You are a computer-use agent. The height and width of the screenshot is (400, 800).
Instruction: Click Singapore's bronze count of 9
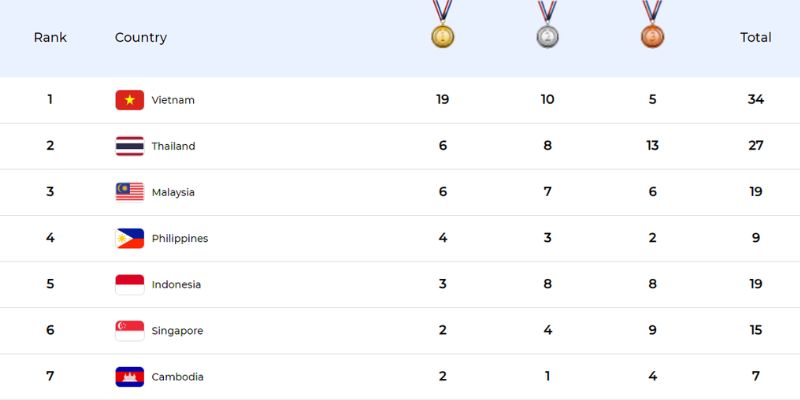[652, 330]
